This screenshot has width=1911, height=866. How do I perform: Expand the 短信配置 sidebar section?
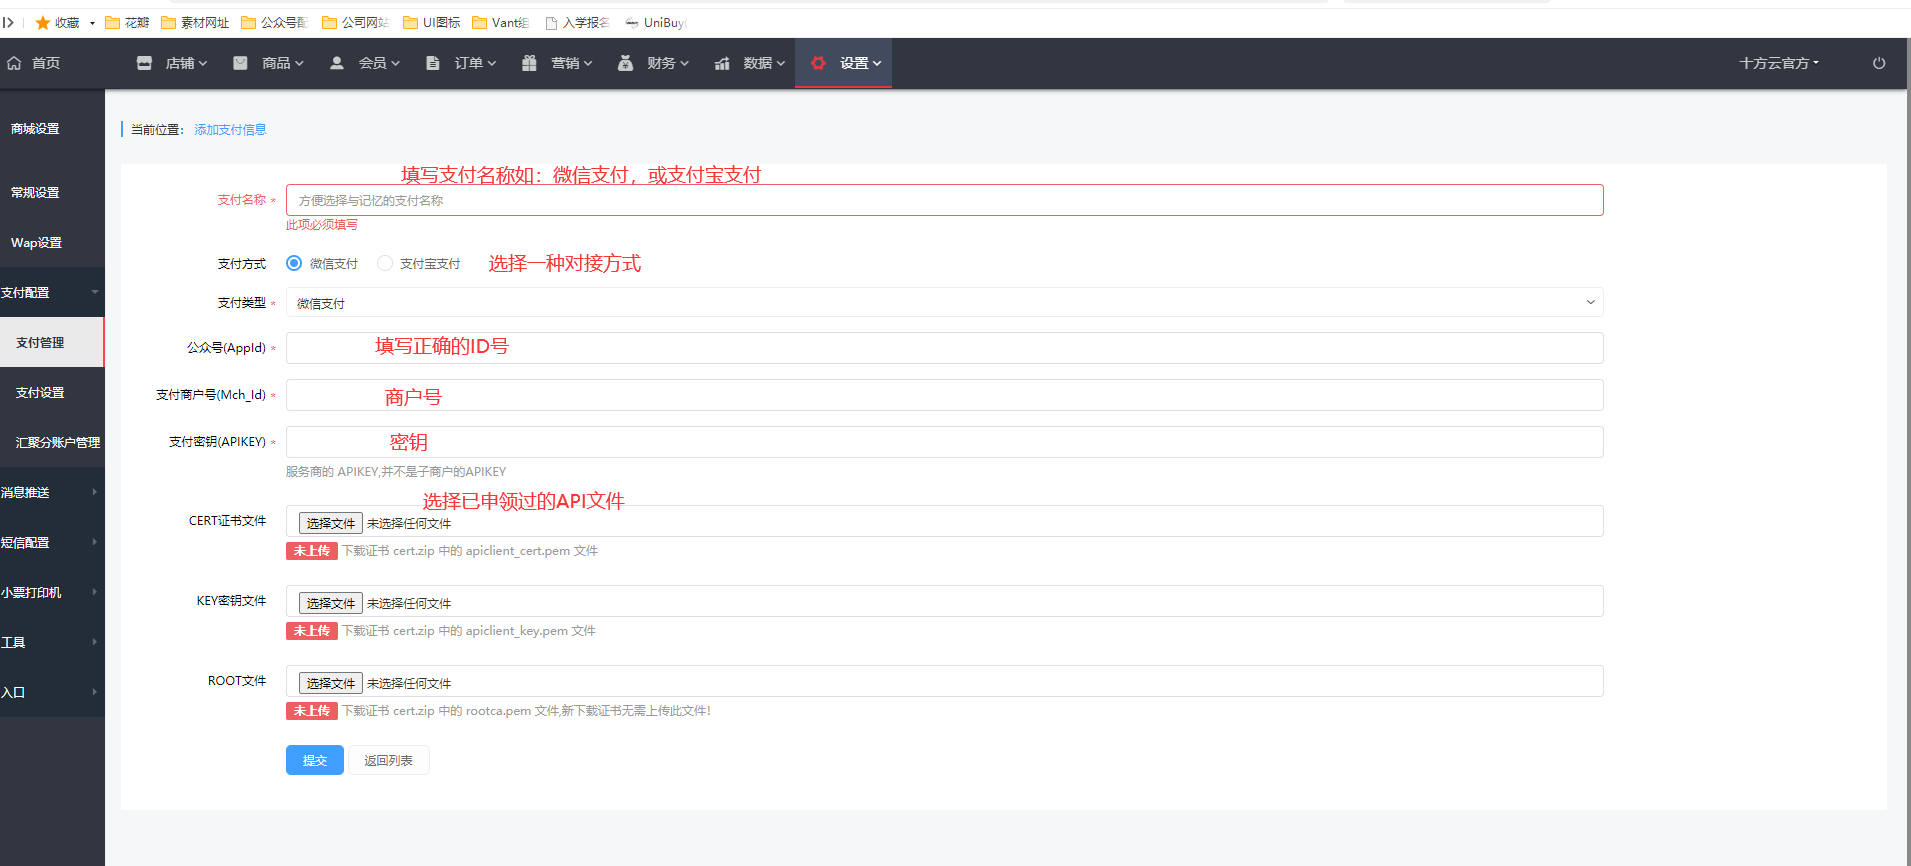coord(52,542)
